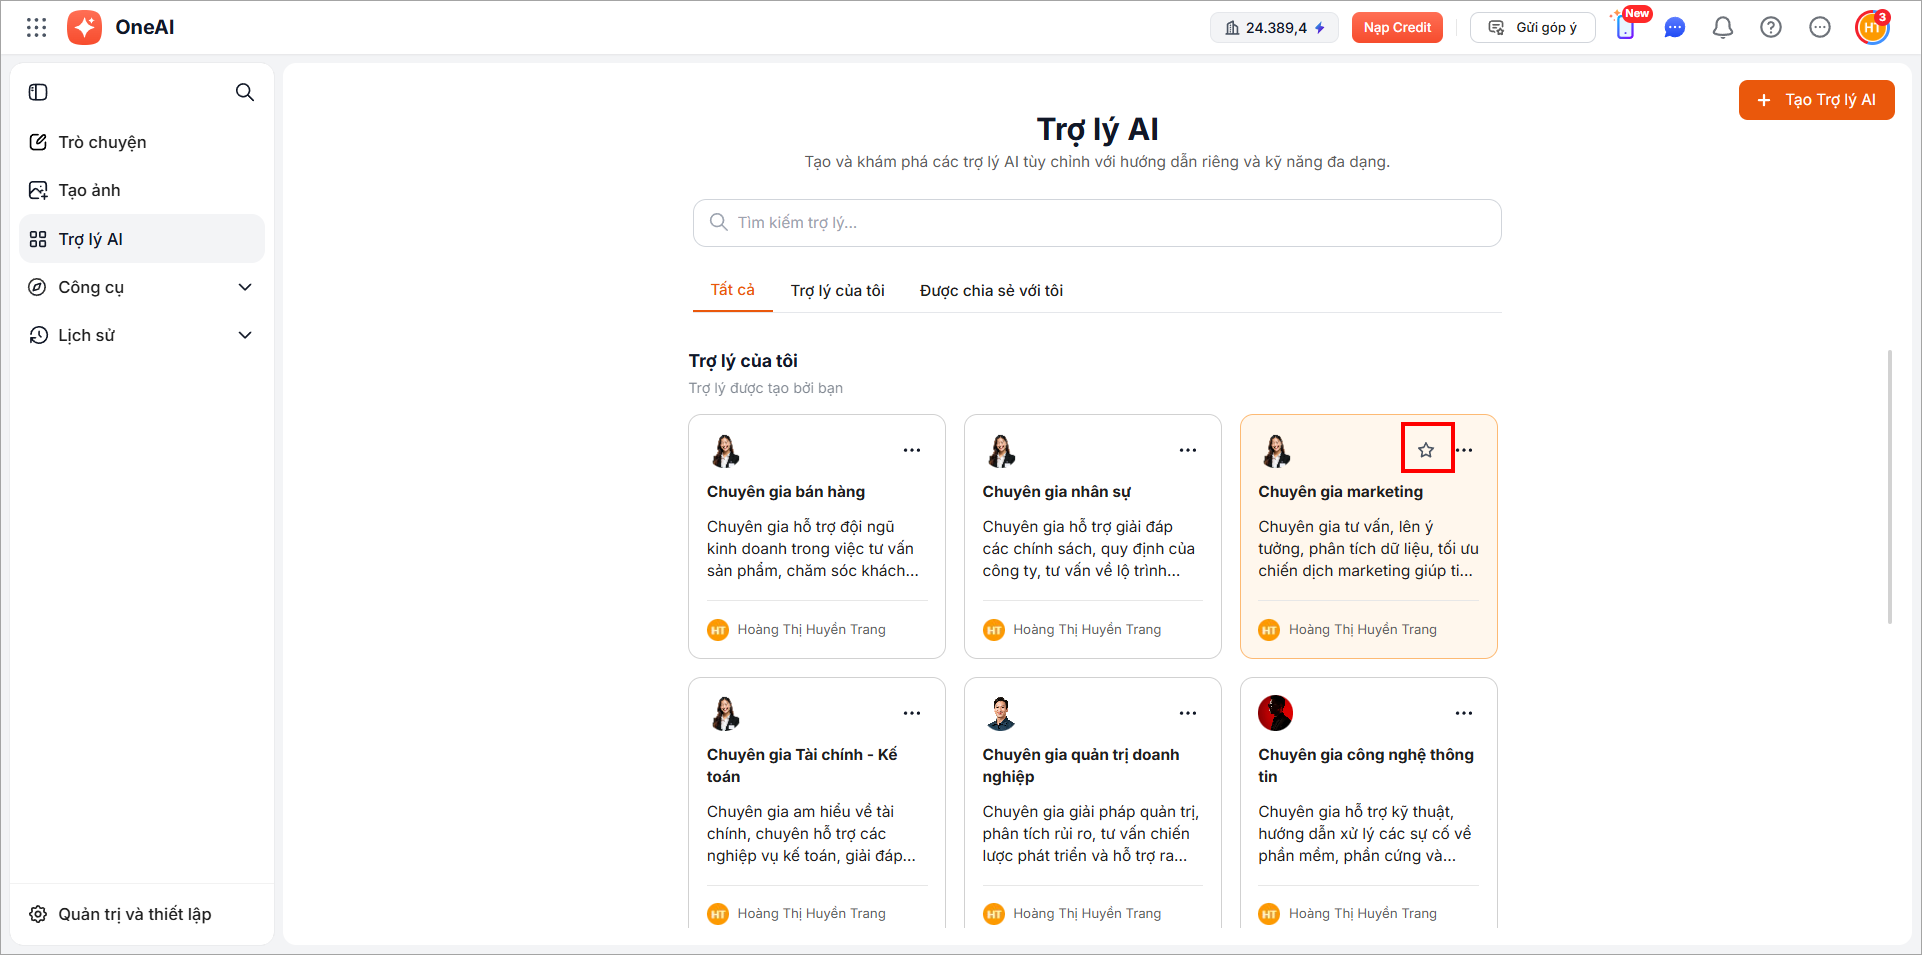Screen dimensions: 1922x955
Task: Click Chuyên gia công nghệ thông tin avatar
Action: [x=1276, y=713]
